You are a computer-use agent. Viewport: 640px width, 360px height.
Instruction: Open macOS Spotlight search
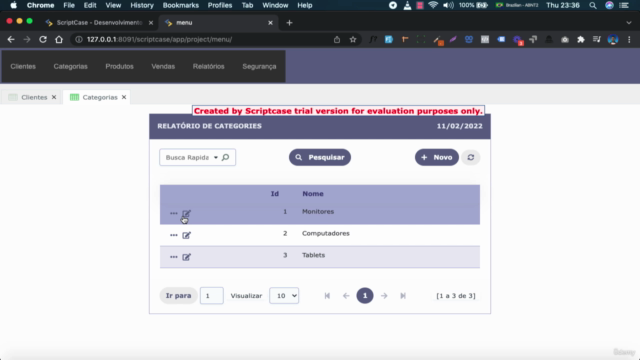tap(593, 5)
